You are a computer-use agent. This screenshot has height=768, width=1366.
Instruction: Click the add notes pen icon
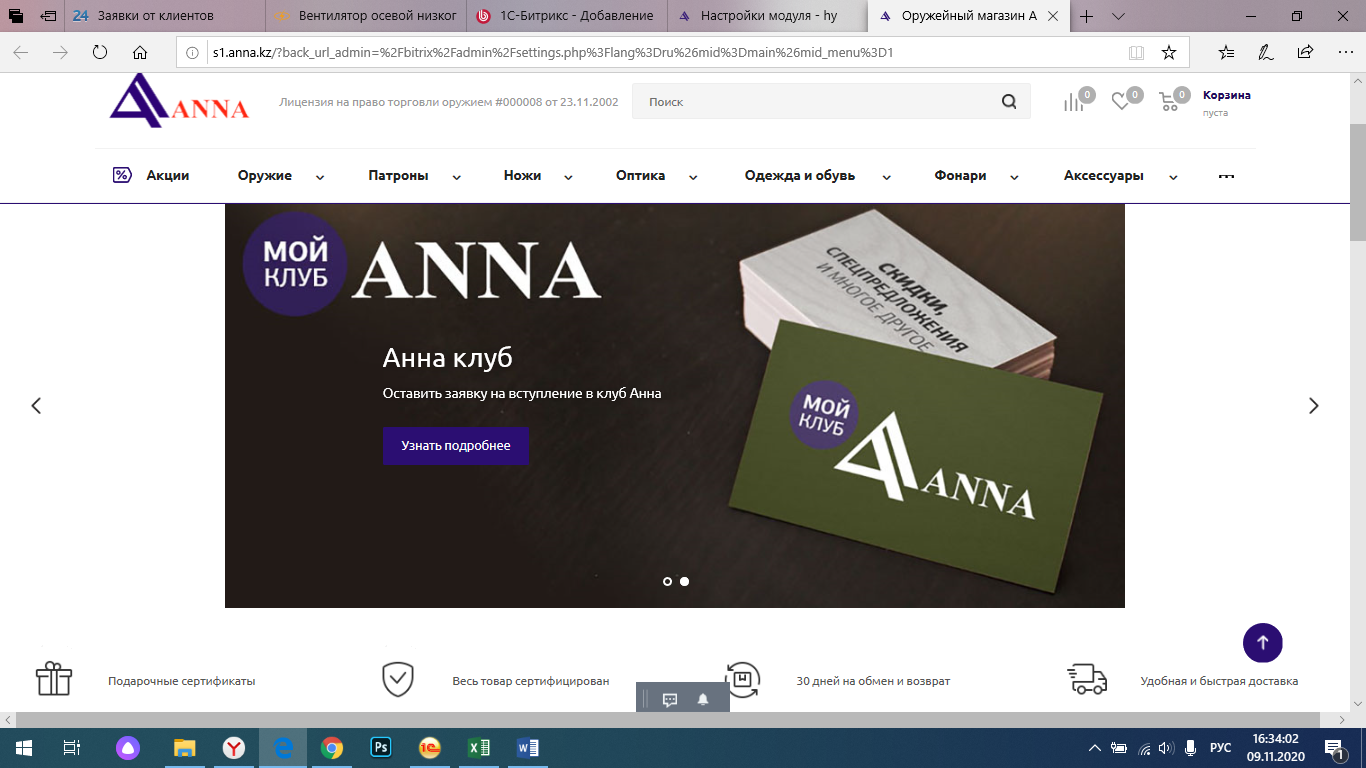point(1266,52)
